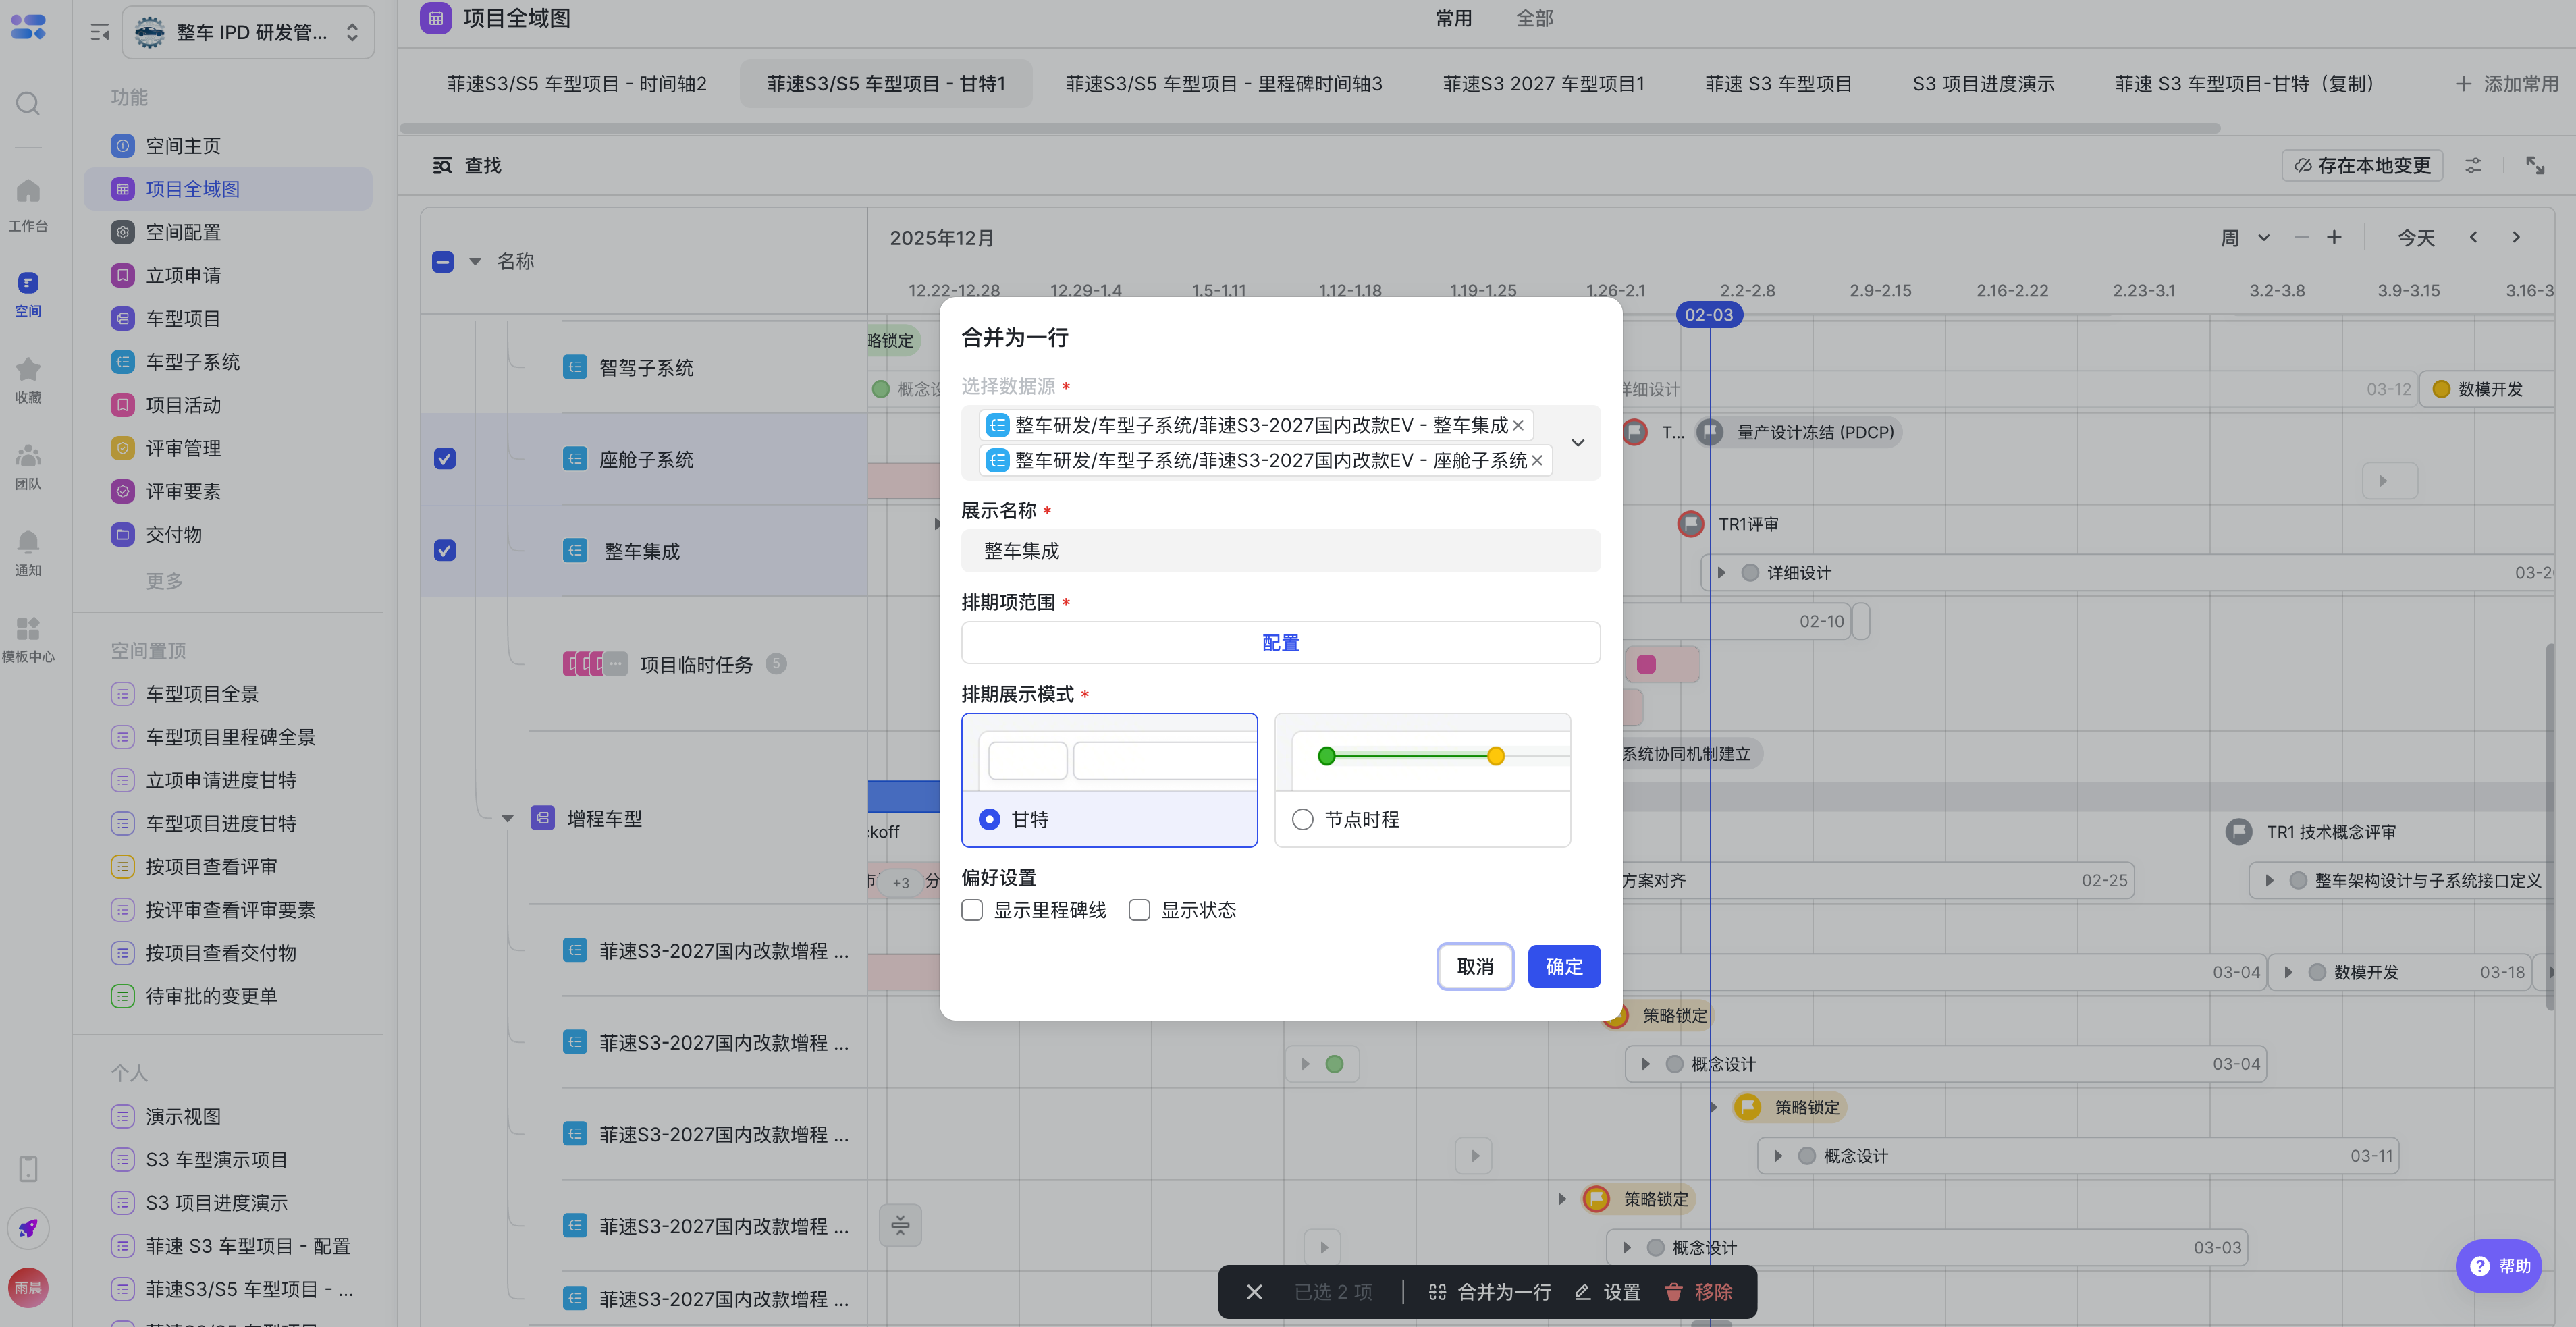Expand the 详细设计 gantt bar
This screenshot has height=1327, width=2576.
tap(1721, 573)
